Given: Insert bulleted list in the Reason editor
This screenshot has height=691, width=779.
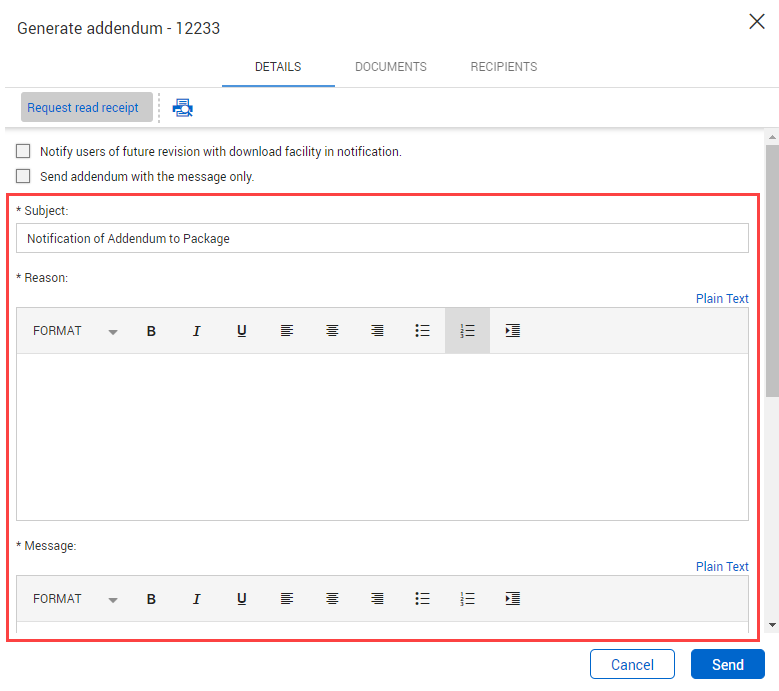Looking at the screenshot, I should pos(422,331).
